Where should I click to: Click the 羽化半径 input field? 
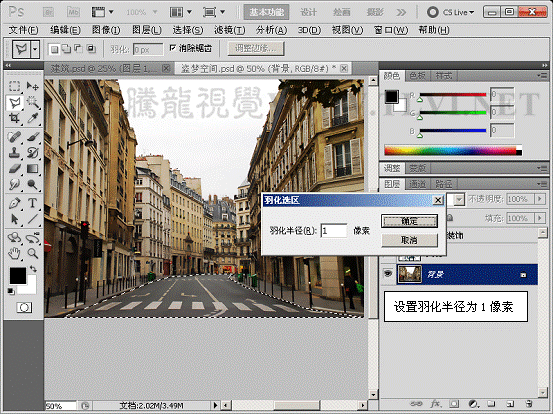334,231
